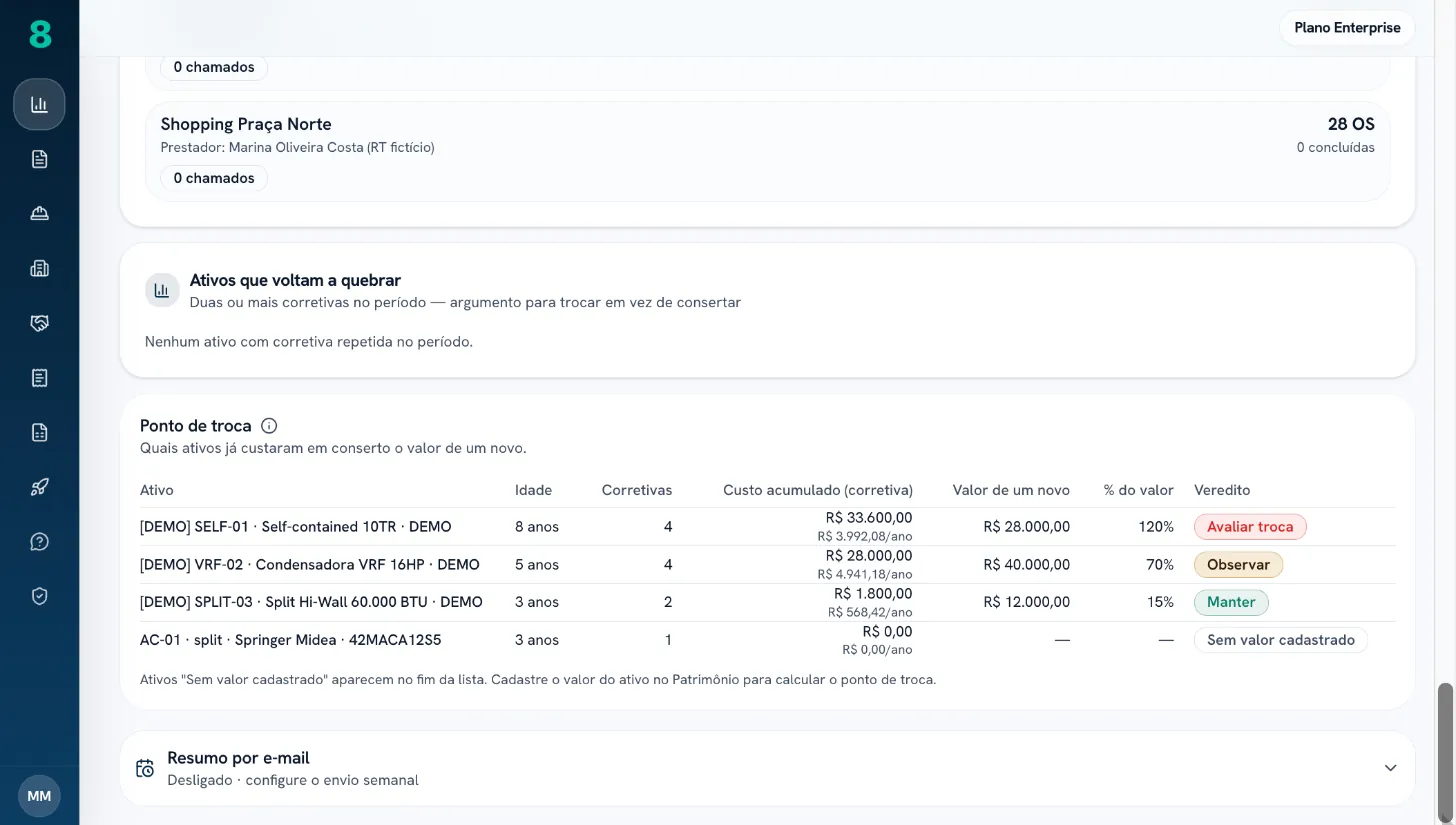Open the bar chart dashboard in the sidebar

tap(39, 104)
